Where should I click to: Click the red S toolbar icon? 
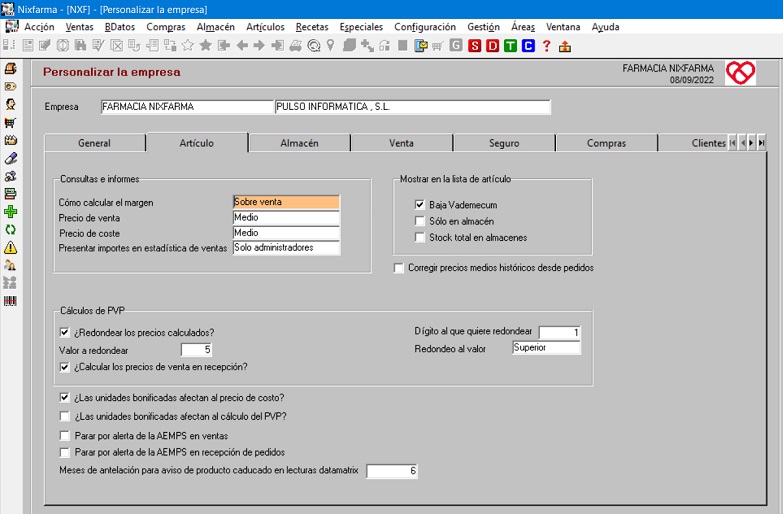click(474, 46)
